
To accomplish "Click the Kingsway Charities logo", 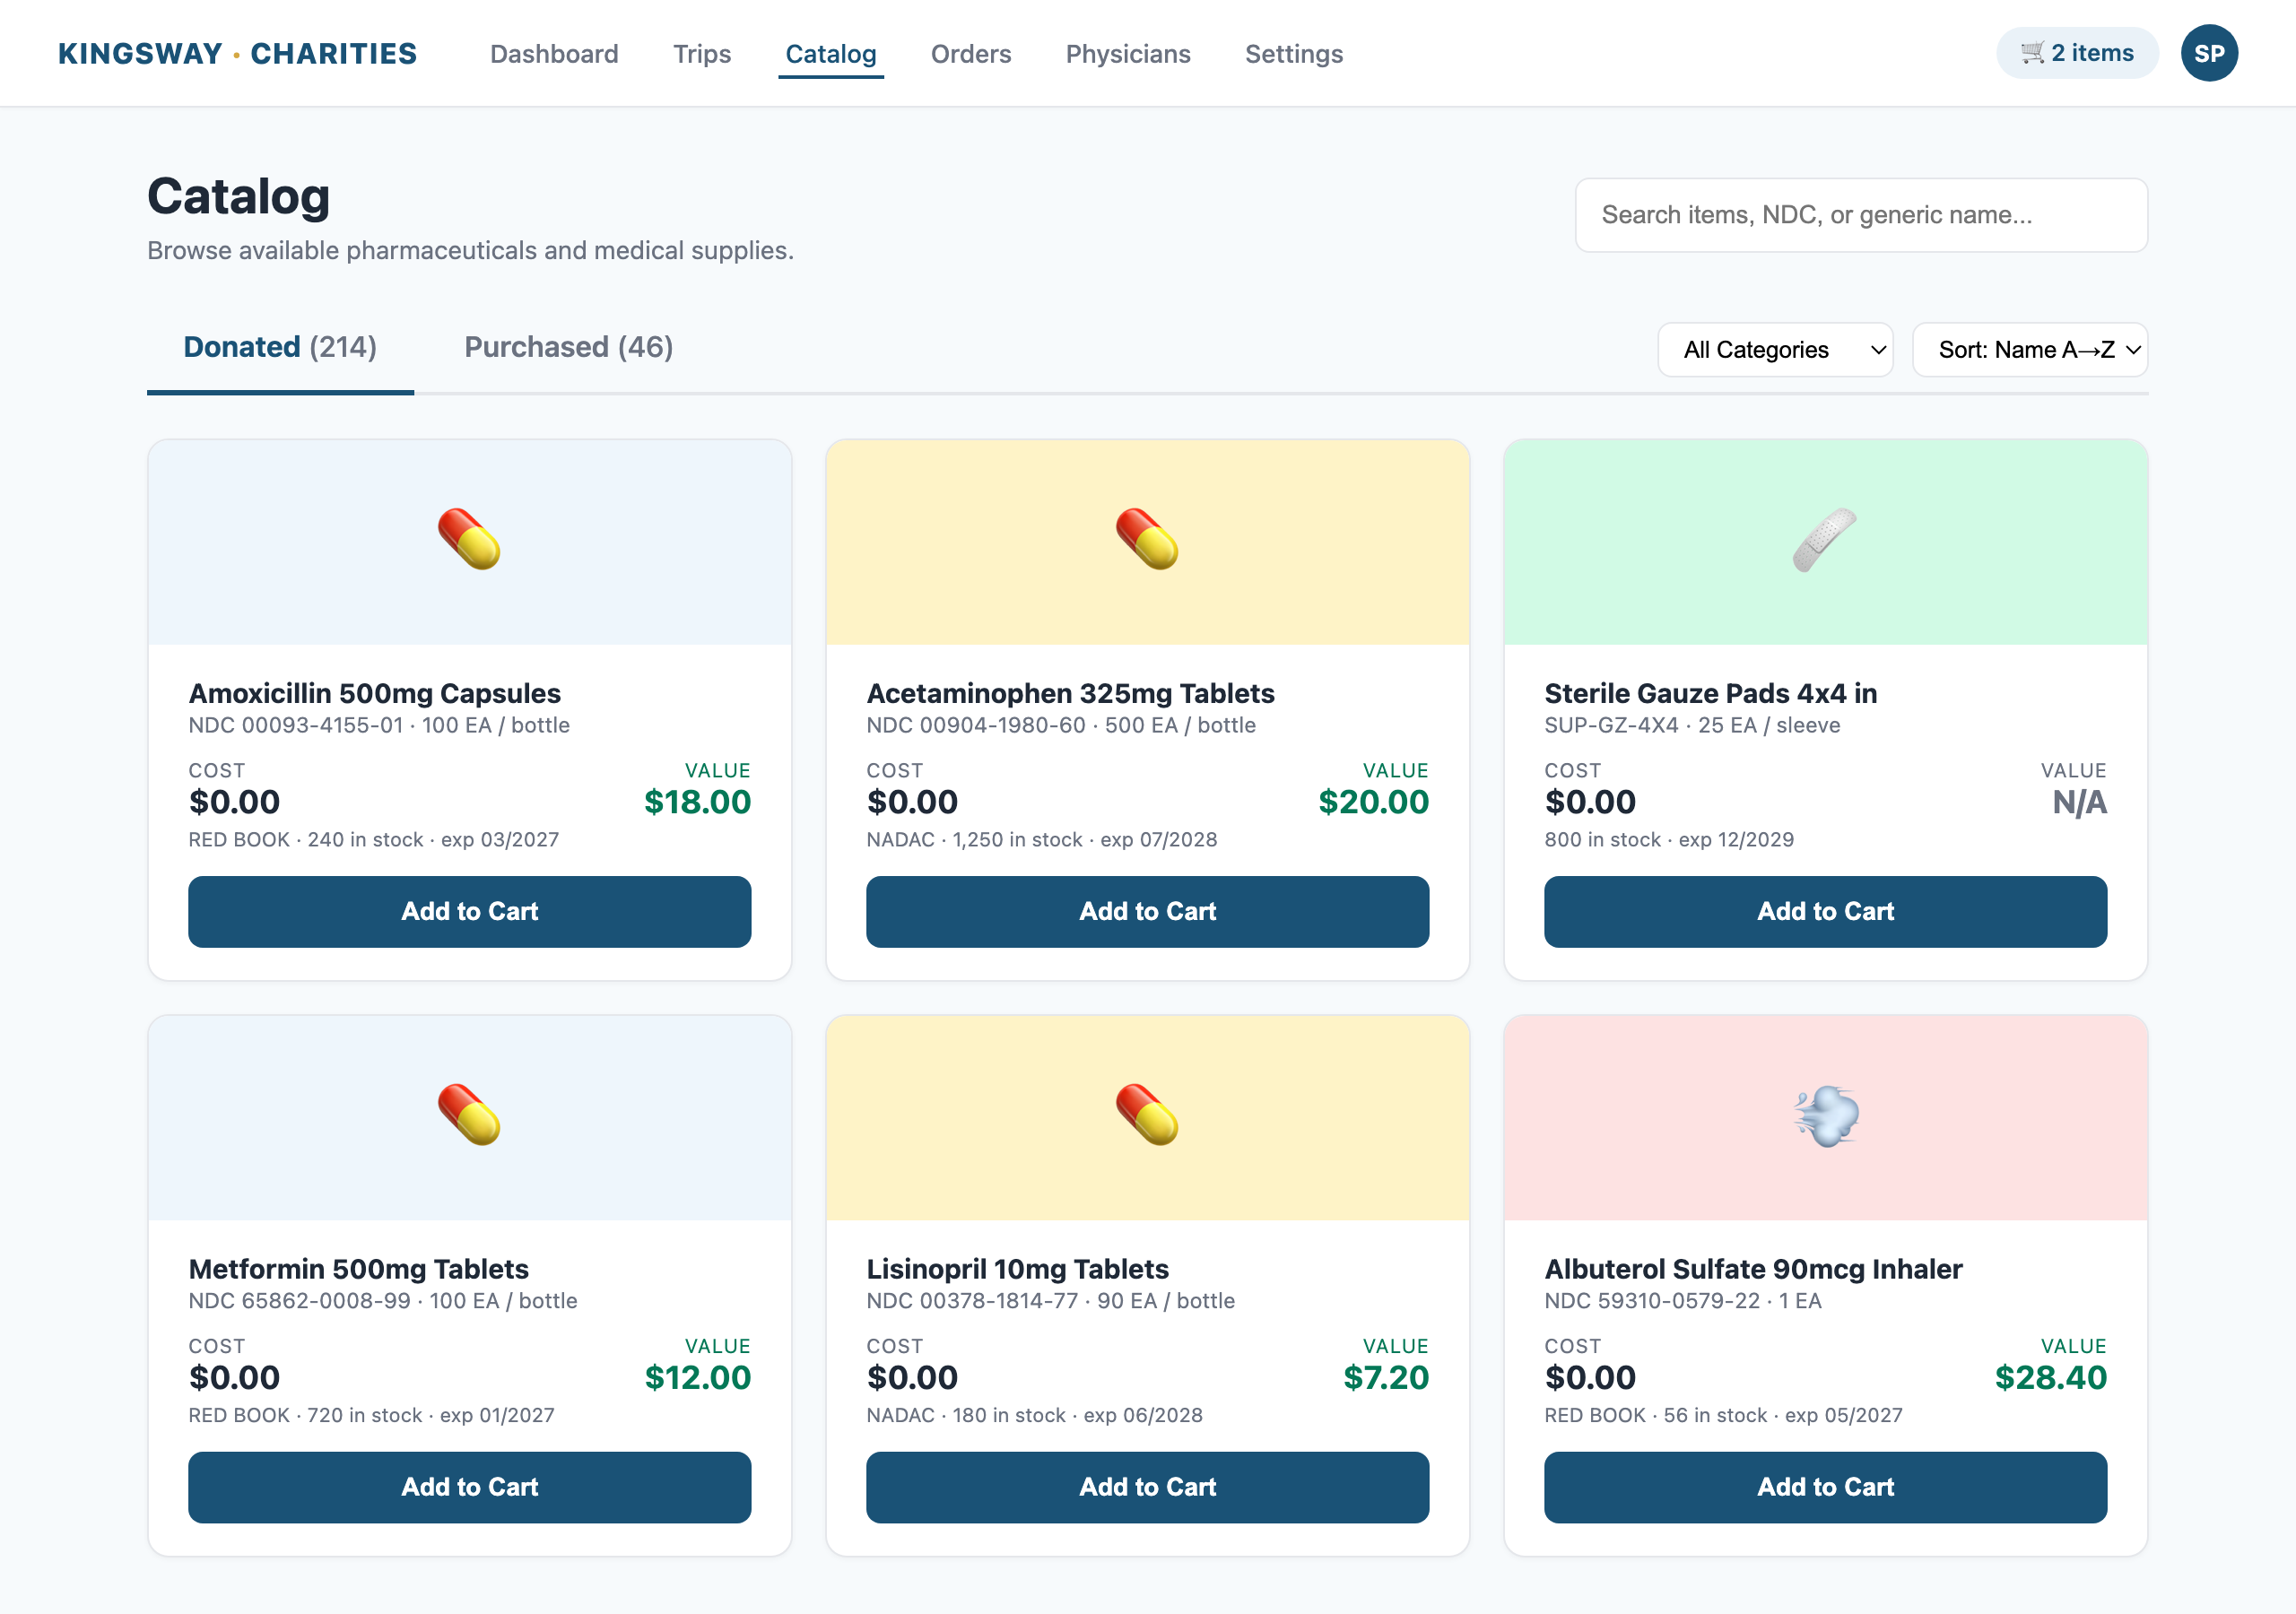I will (237, 54).
